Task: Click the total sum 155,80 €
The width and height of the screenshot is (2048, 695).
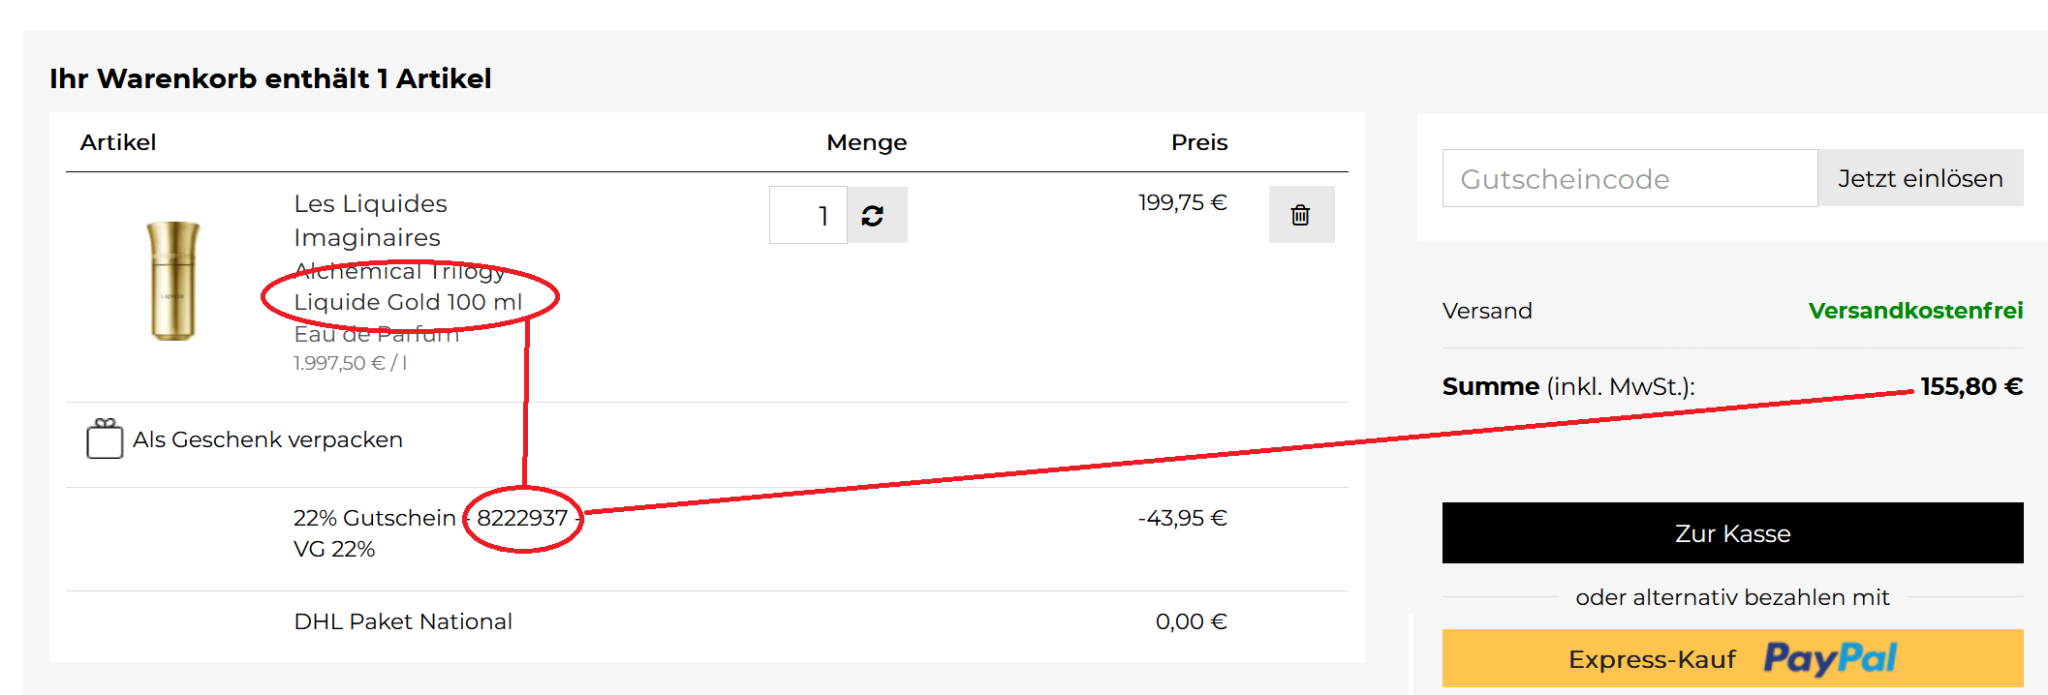Action: (1971, 387)
